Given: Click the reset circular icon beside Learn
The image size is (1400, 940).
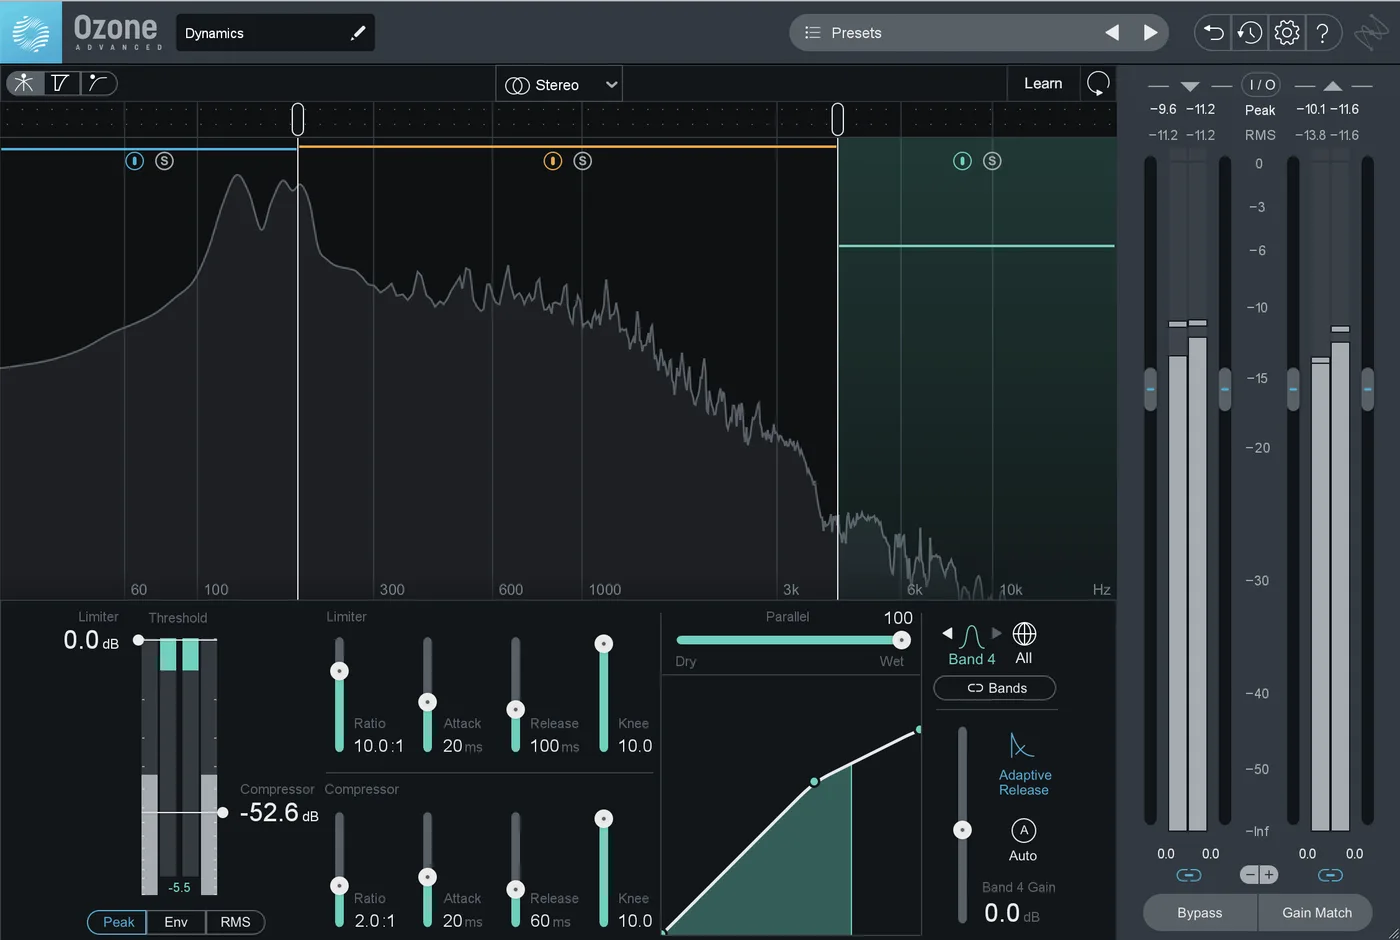Looking at the screenshot, I should (x=1098, y=84).
